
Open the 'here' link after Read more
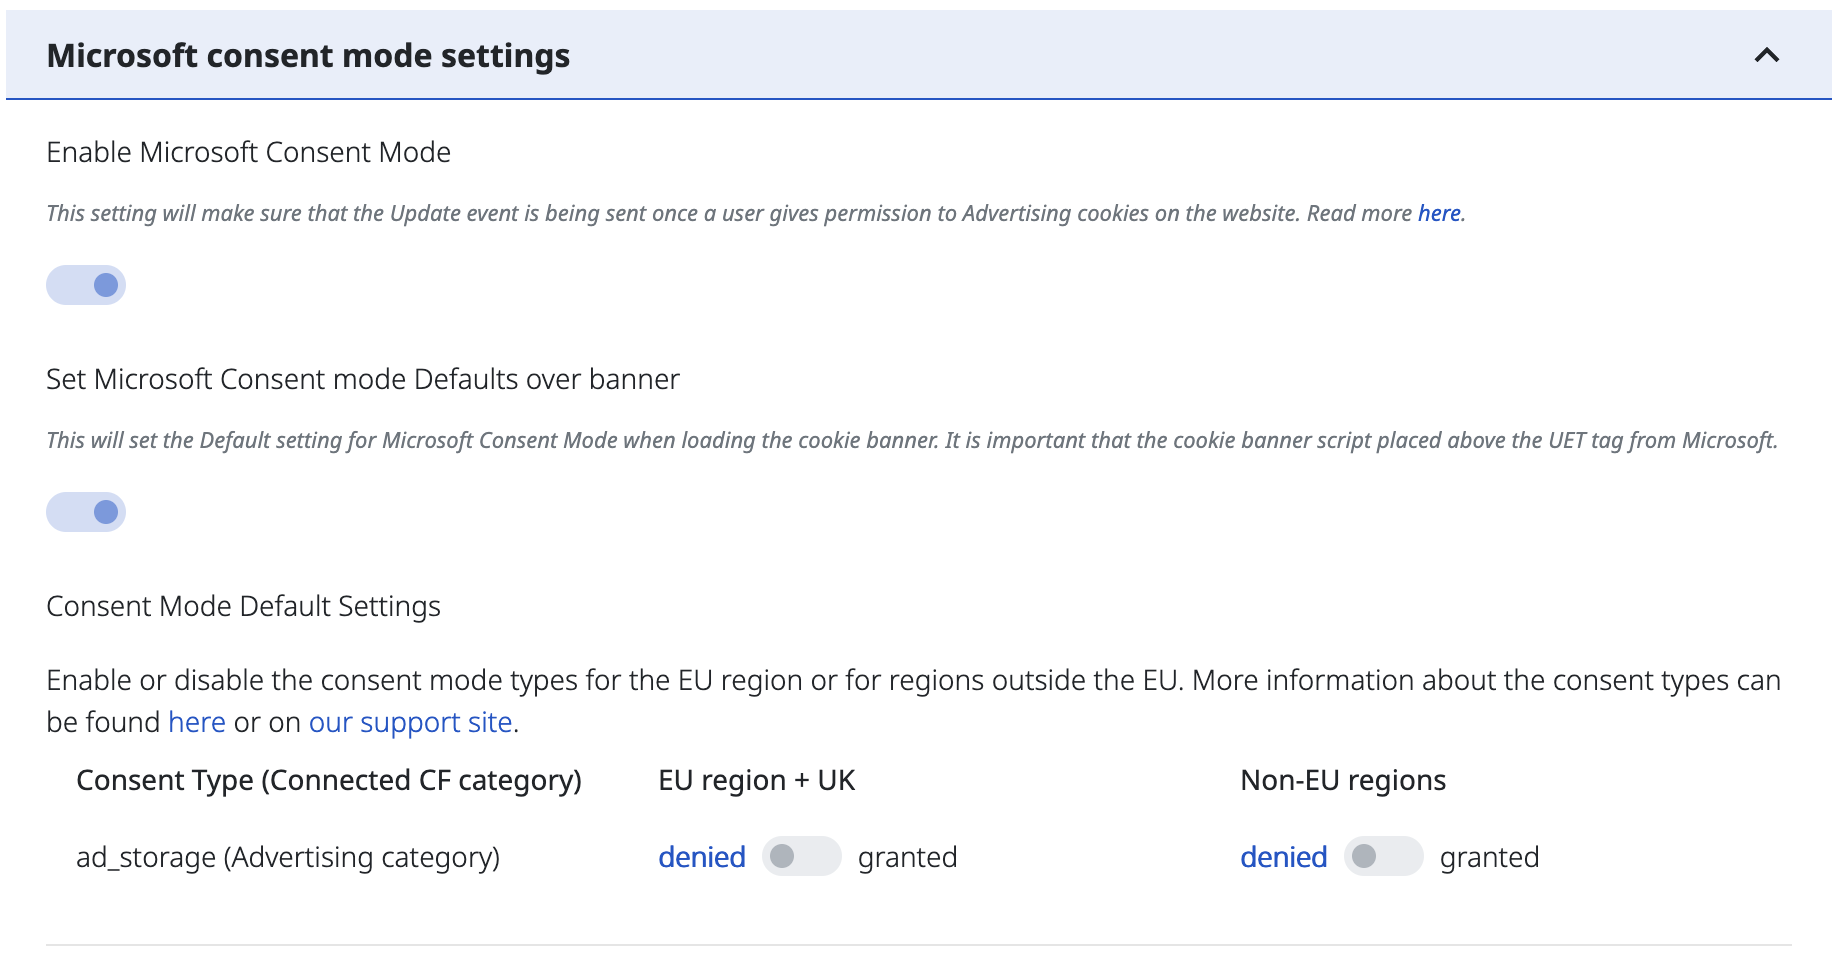[1439, 213]
